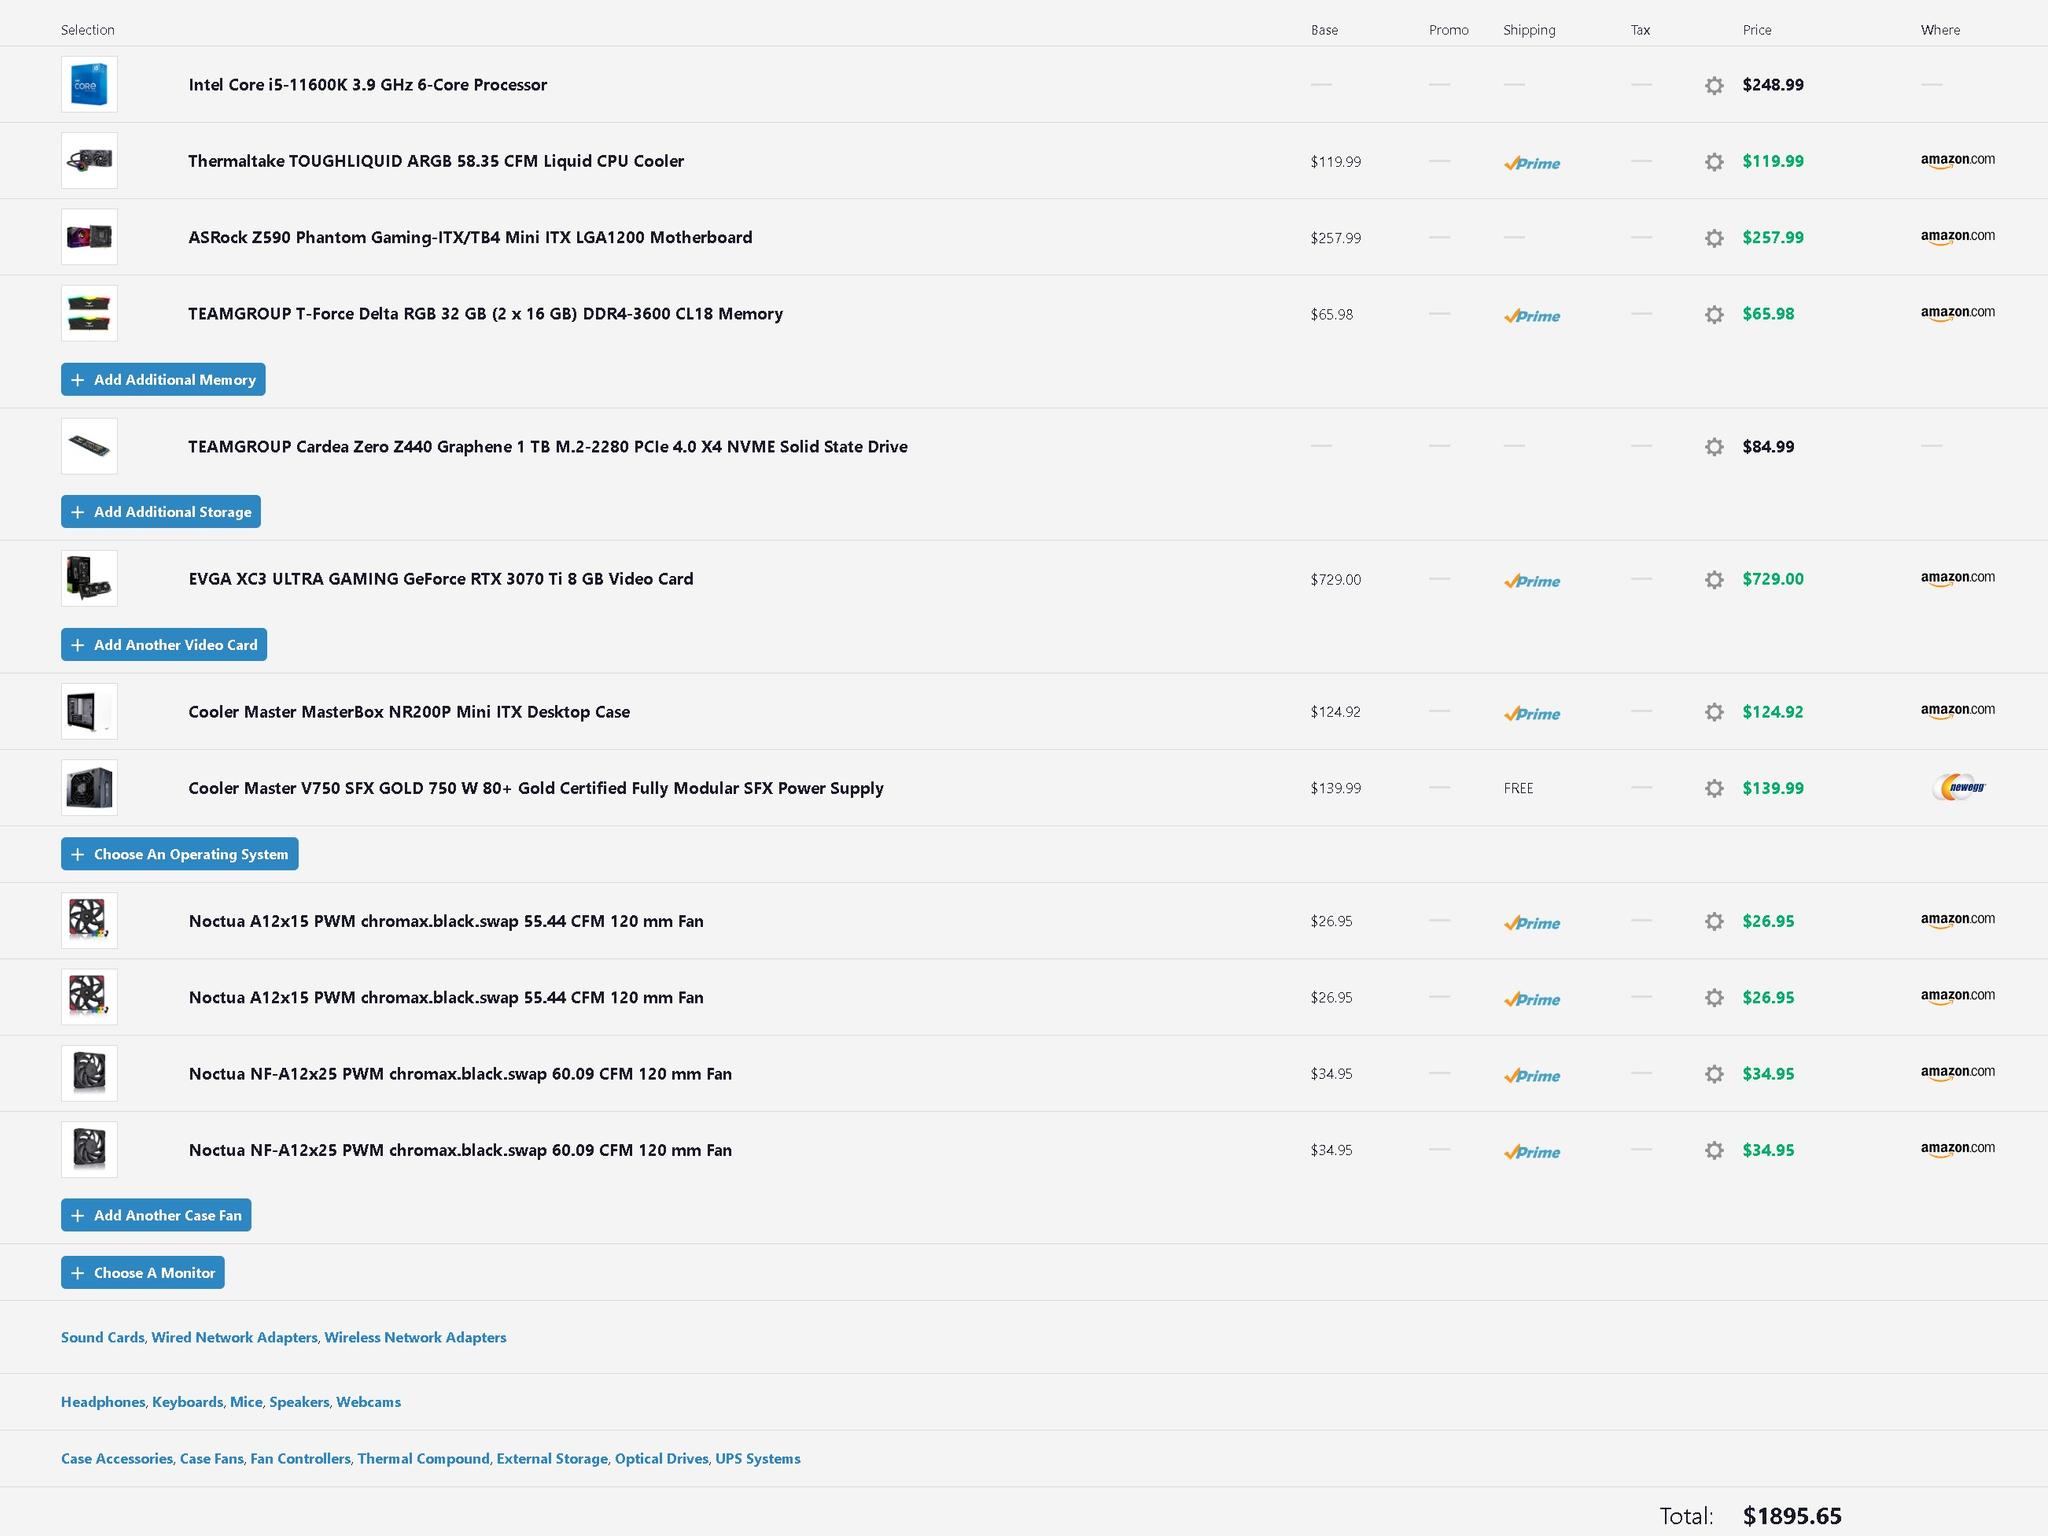Click Prime shipping icon for TEAMGROUP memory
This screenshot has width=2048, height=1536.
point(1531,316)
